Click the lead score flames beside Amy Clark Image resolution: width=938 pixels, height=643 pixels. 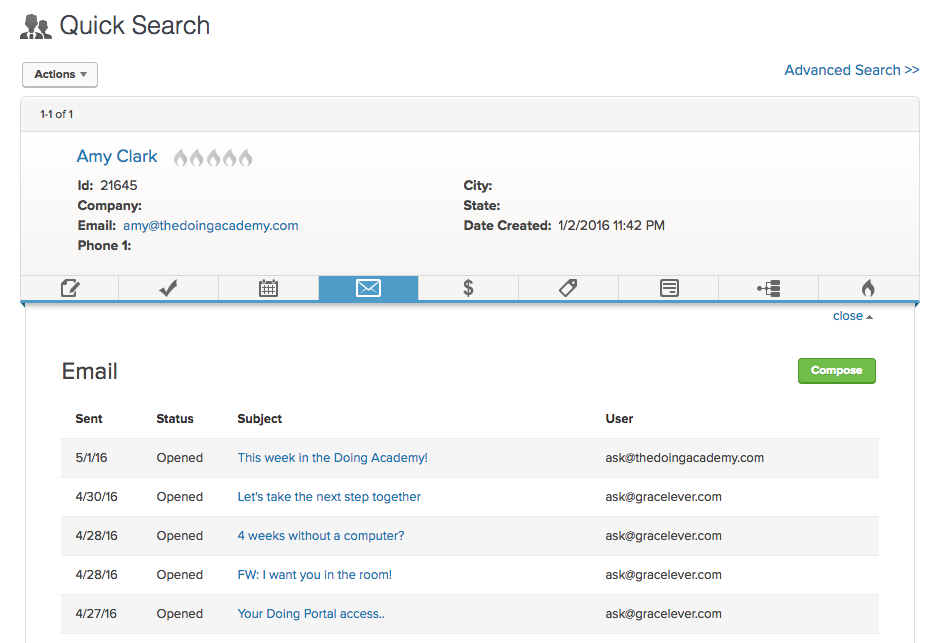click(x=213, y=157)
